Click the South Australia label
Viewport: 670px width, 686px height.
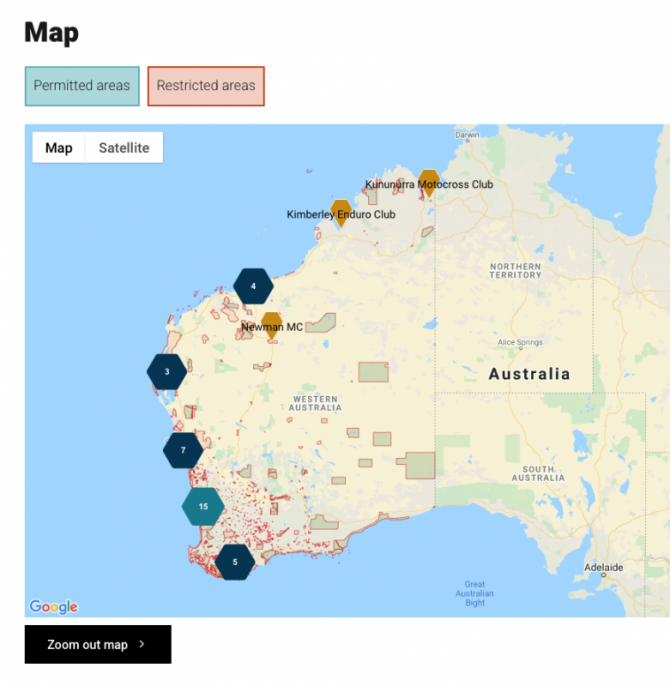point(538,473)
